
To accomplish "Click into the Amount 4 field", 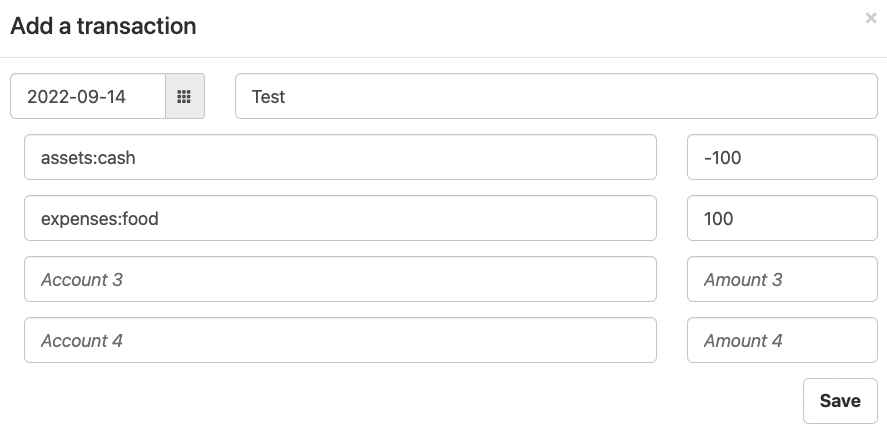I will (781, 341).
